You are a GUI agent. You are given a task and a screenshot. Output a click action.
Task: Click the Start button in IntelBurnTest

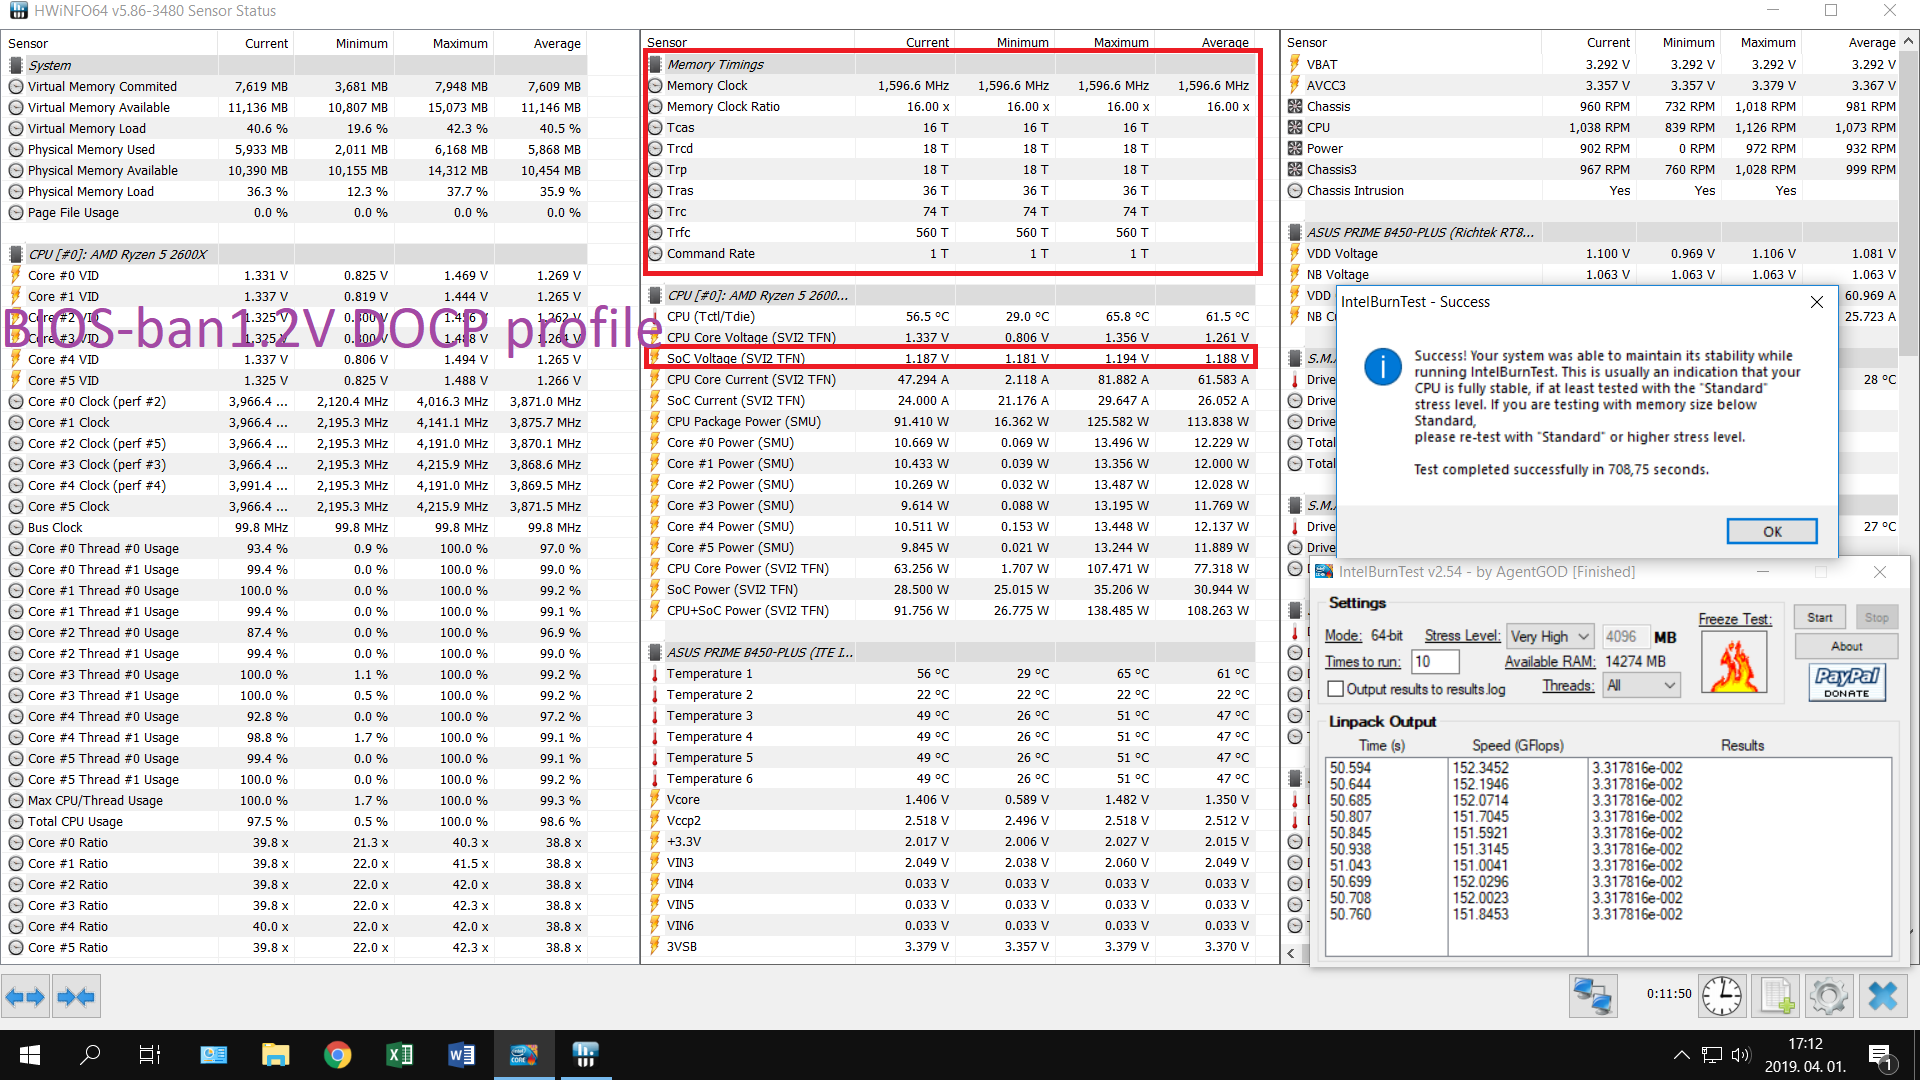[x=1820, y=618]
